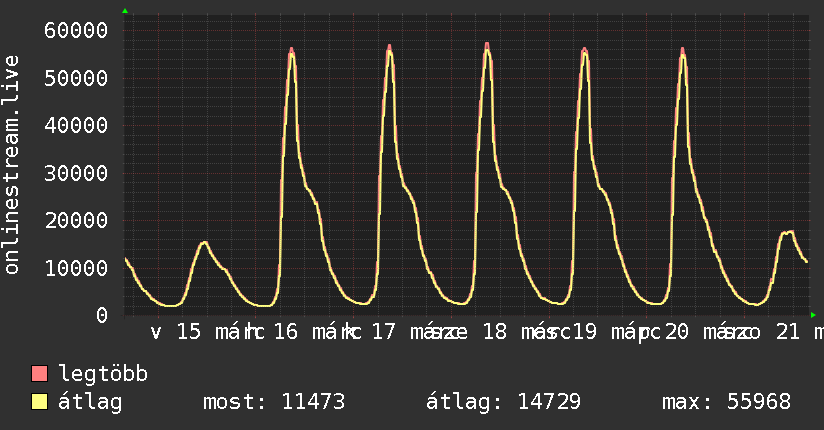824x430 pixels.
Task: Click the 30000 y-axis label
Action: pyautogui.click(x=76, y=173)
